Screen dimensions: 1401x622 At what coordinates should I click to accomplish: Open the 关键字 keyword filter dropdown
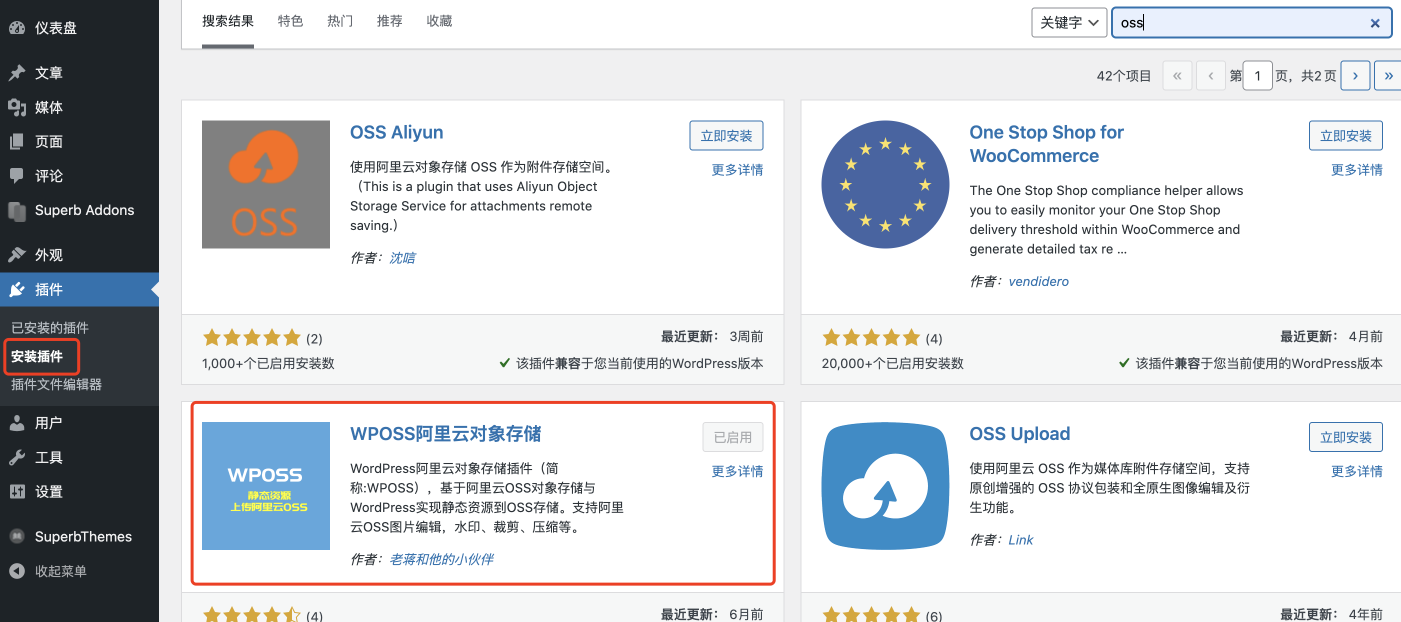point(1069,22)
